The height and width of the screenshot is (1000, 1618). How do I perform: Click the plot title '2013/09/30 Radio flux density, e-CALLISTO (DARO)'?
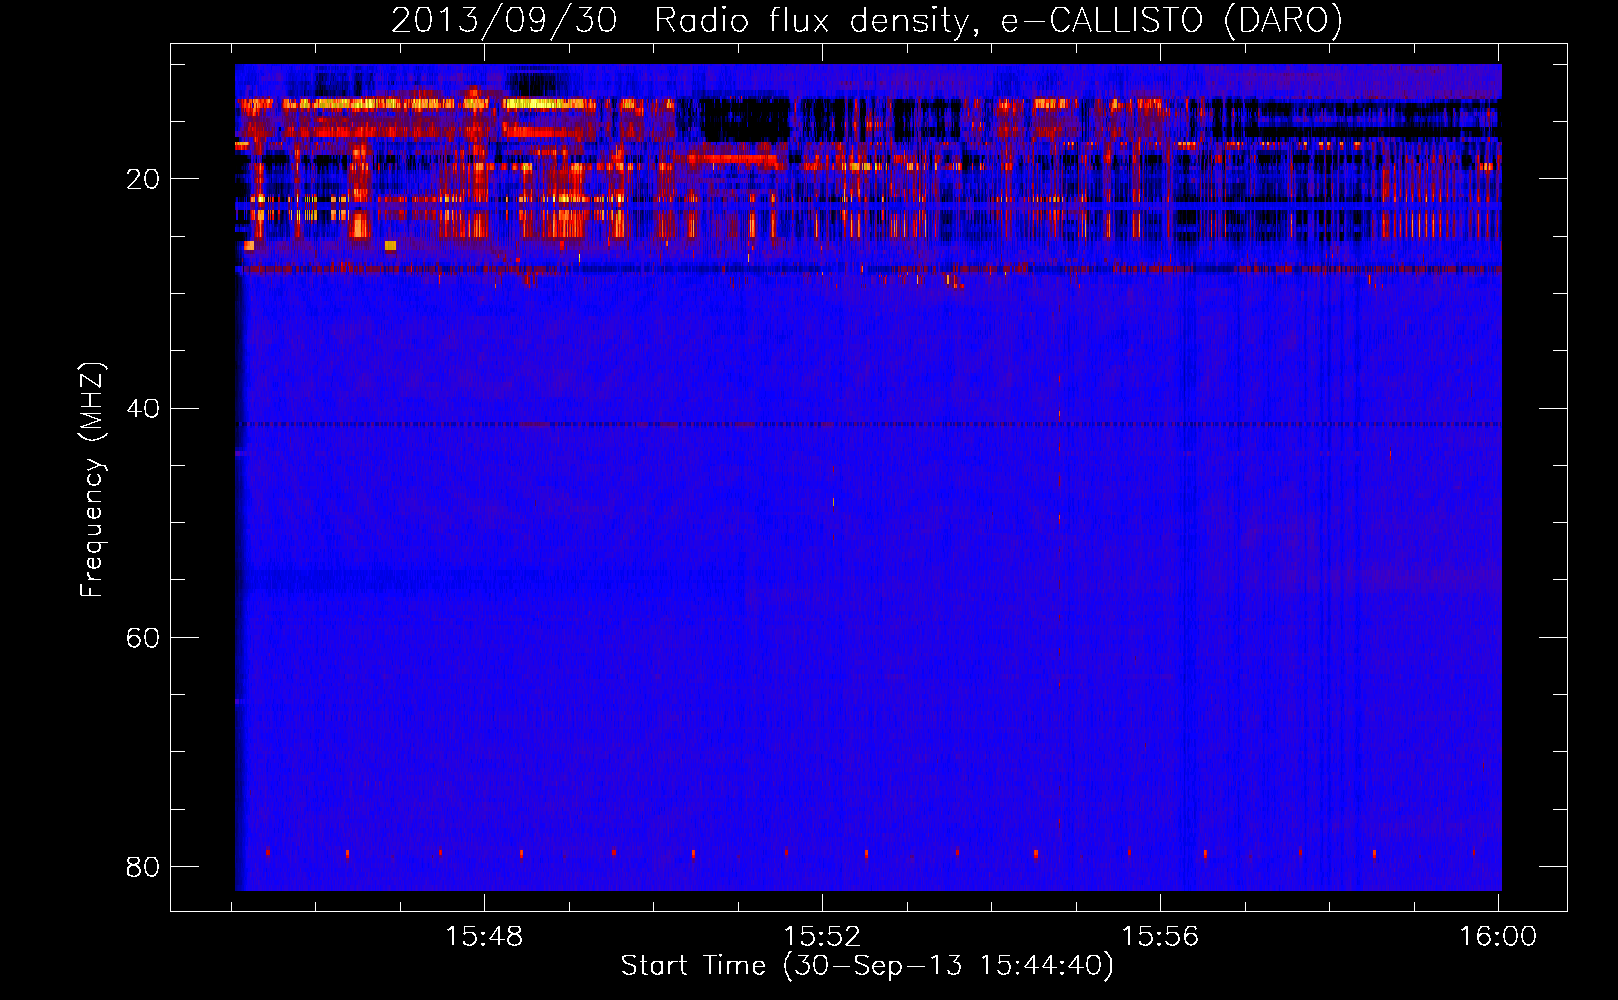coord(867,20)
